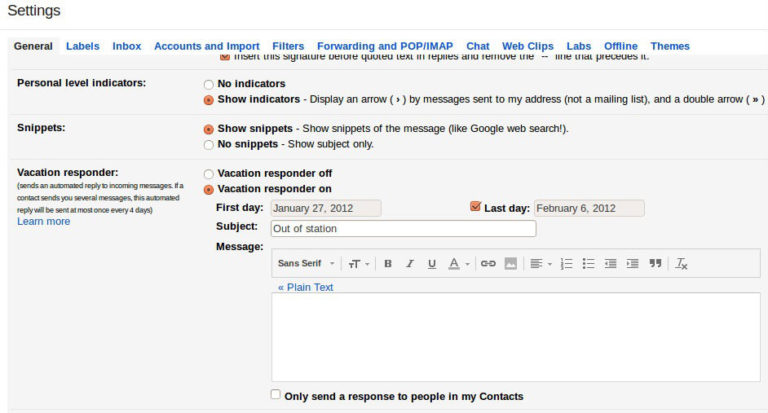Screen dimensions: 768x413
Task: Open the Labs tab
Action: coord(578,46)
